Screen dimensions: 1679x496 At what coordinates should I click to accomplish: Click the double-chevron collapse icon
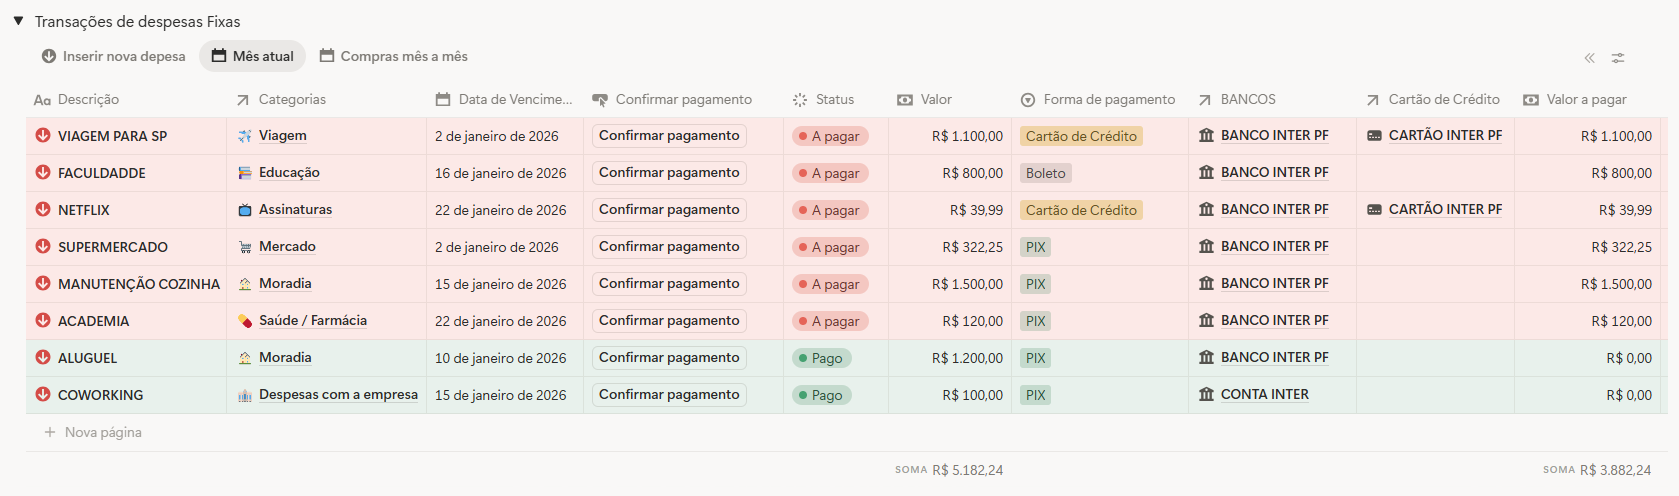click(x=1589, y=58)
